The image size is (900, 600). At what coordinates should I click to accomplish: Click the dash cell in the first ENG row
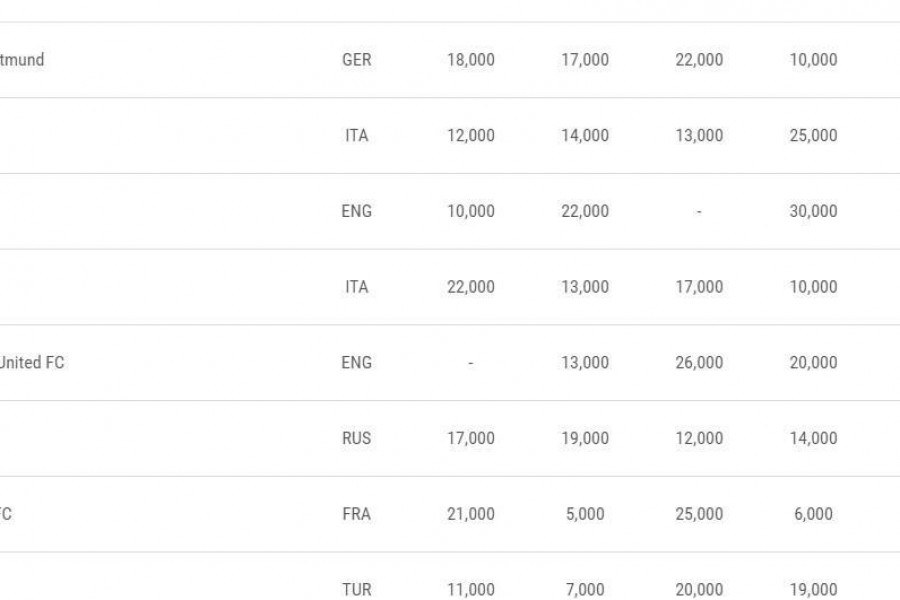tap(699, 211)
